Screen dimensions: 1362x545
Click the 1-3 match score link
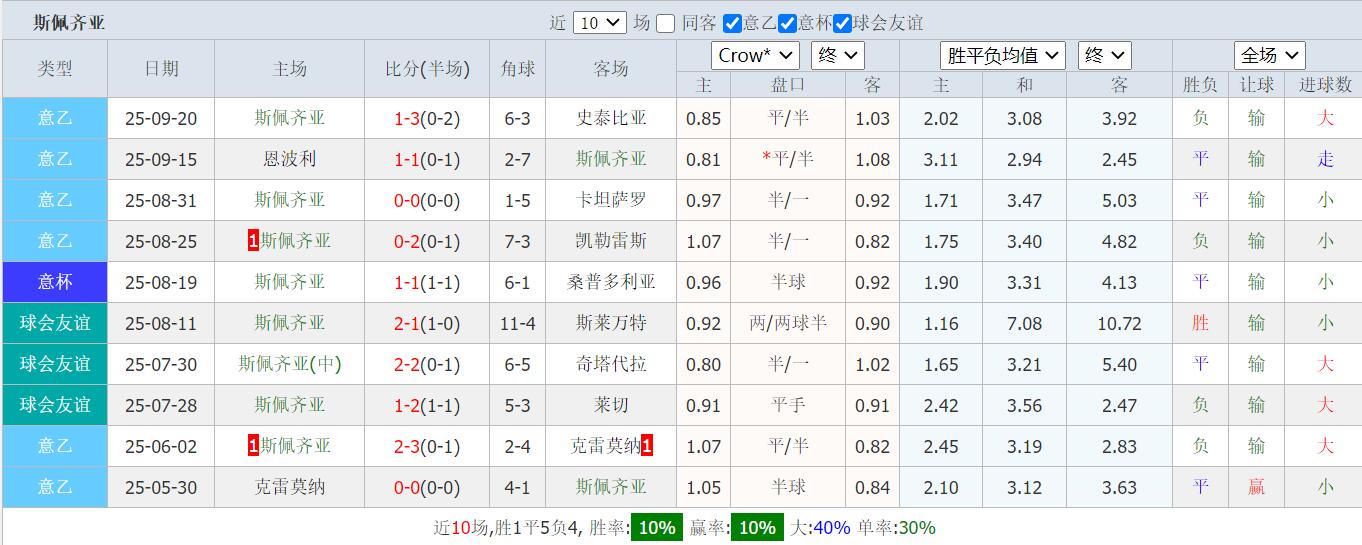(x=406, y=118)
